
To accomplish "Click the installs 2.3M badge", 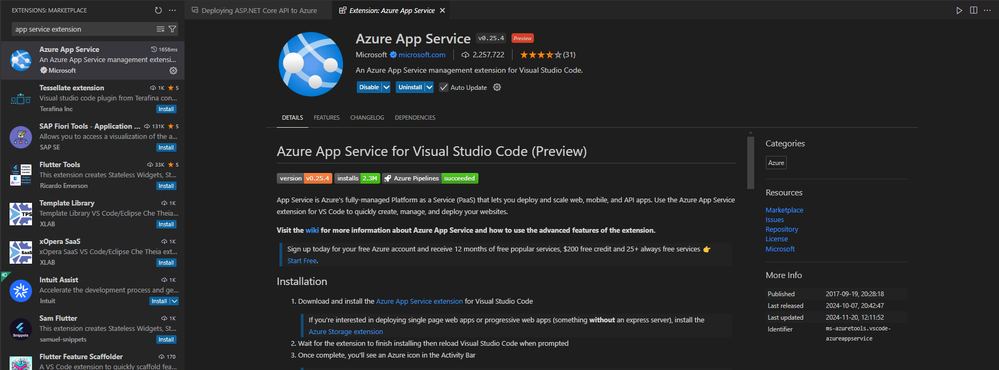I will (357, 178).
